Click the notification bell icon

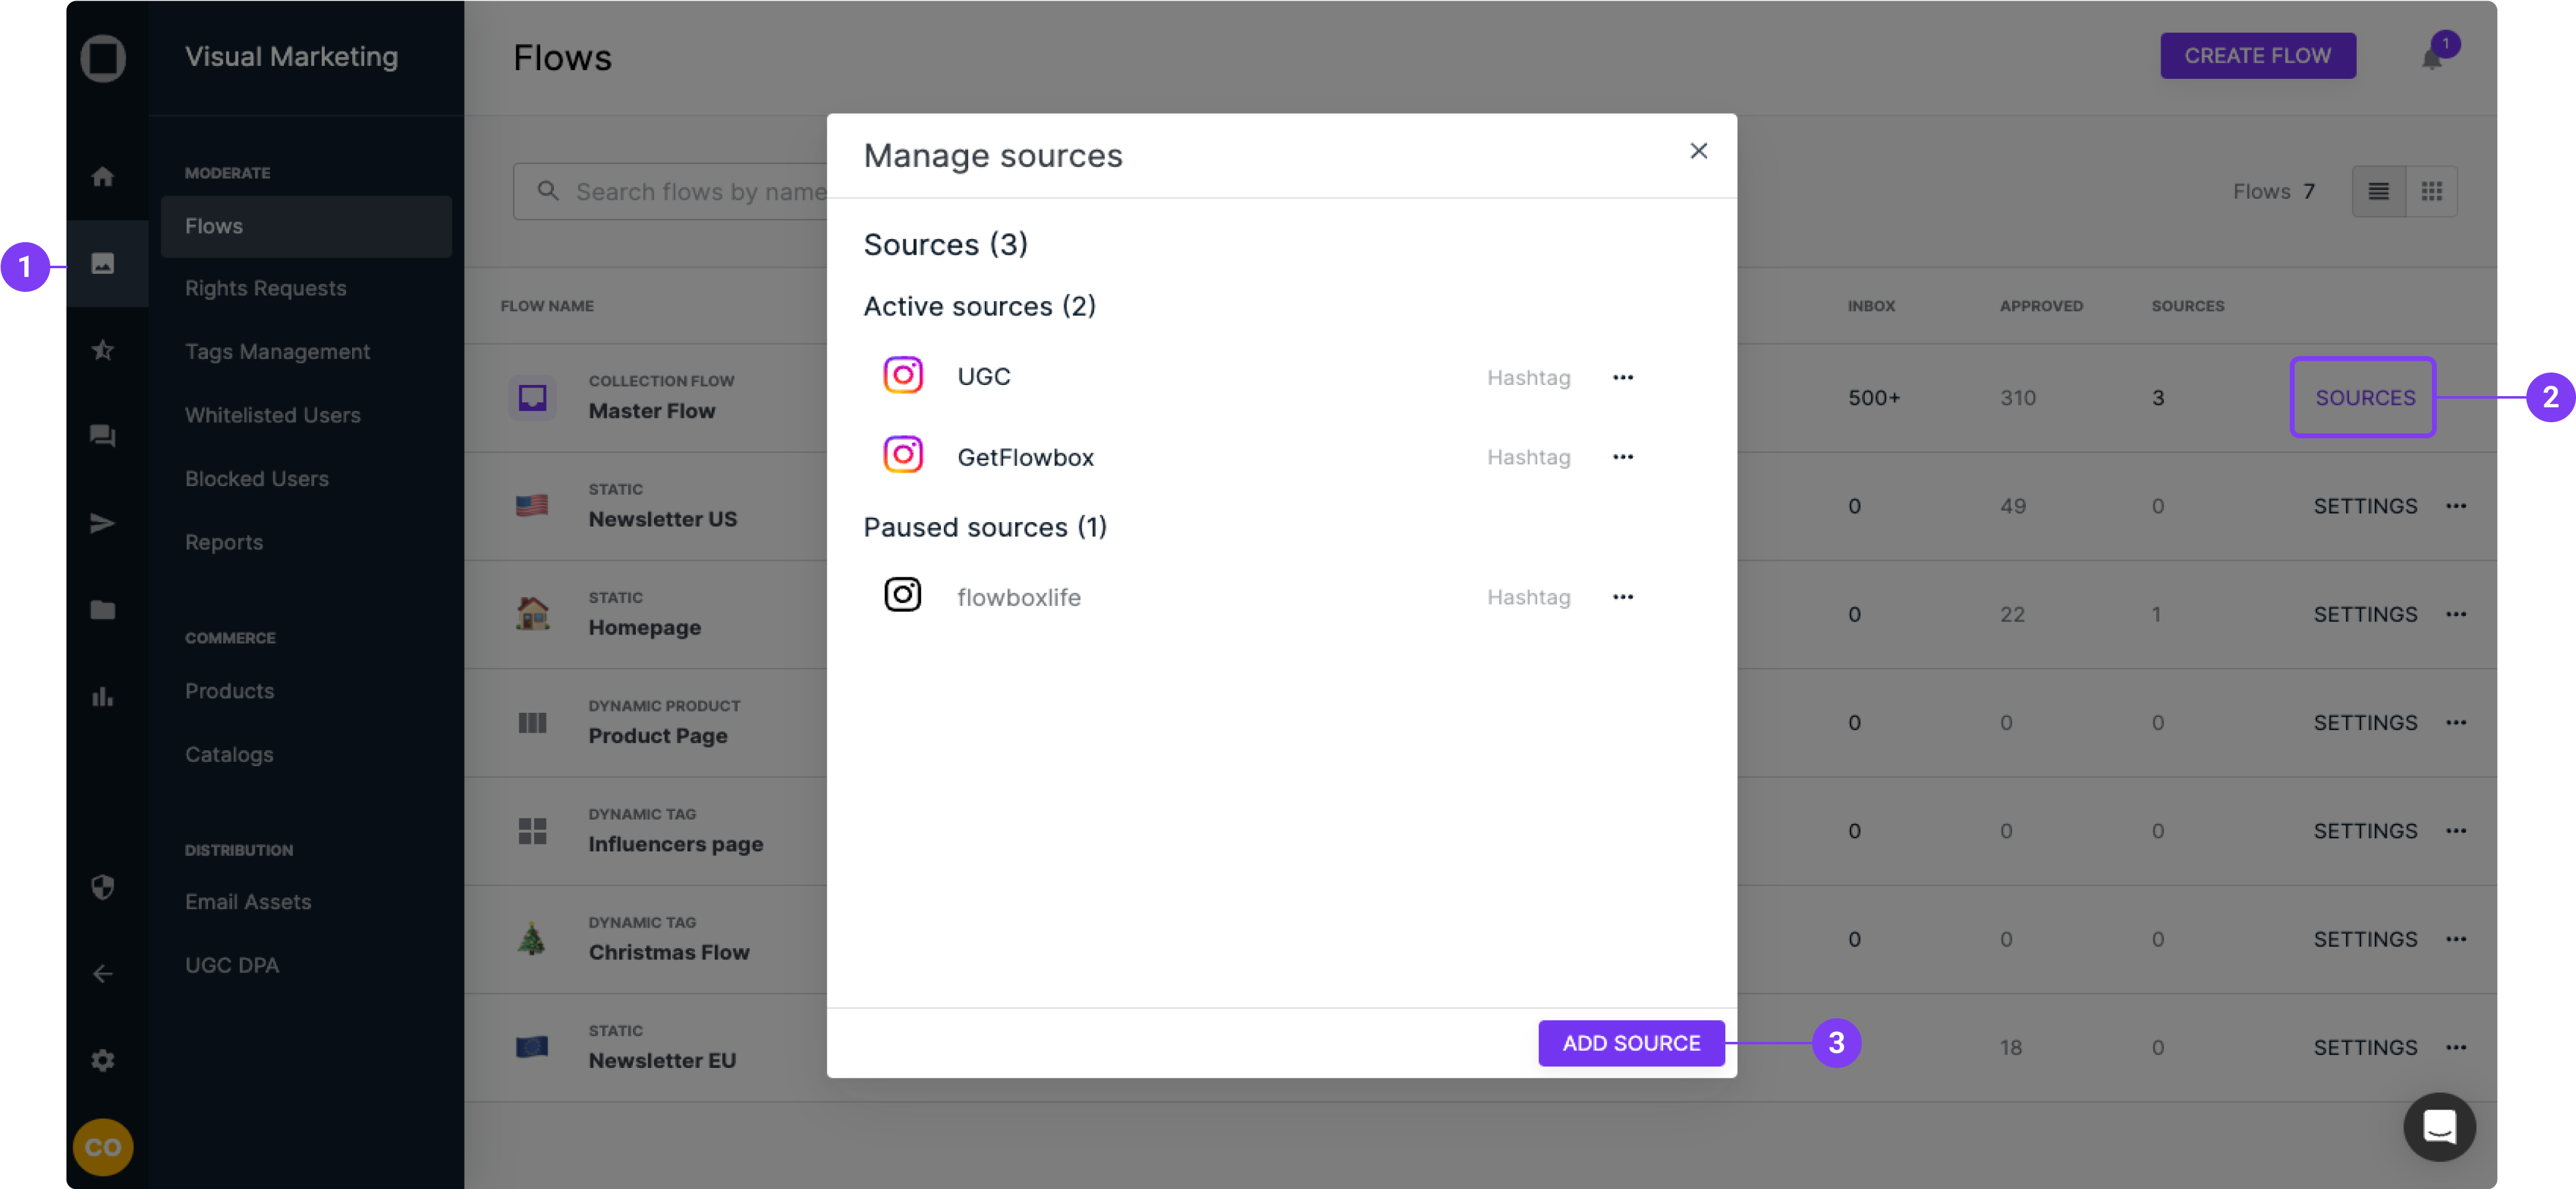click(x=2431, y=58)
